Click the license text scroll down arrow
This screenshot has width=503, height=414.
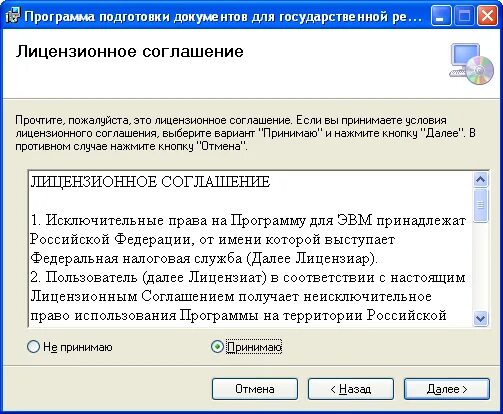click(x=480, y=318)
